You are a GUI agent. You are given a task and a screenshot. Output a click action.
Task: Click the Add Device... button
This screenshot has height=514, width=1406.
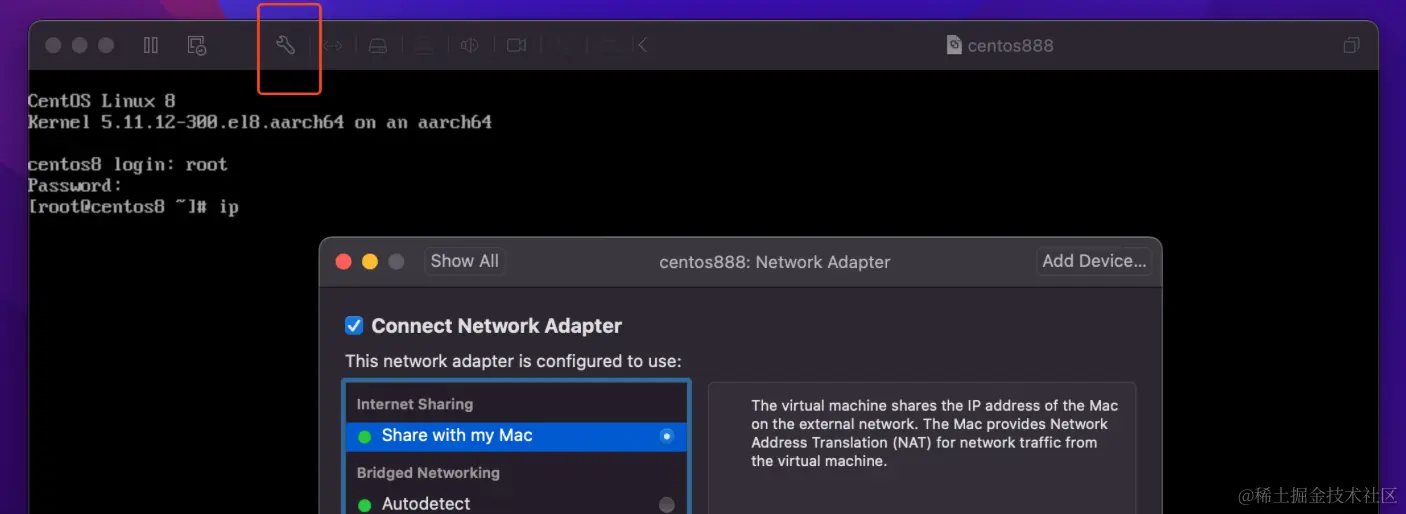tap(1094, 261)
